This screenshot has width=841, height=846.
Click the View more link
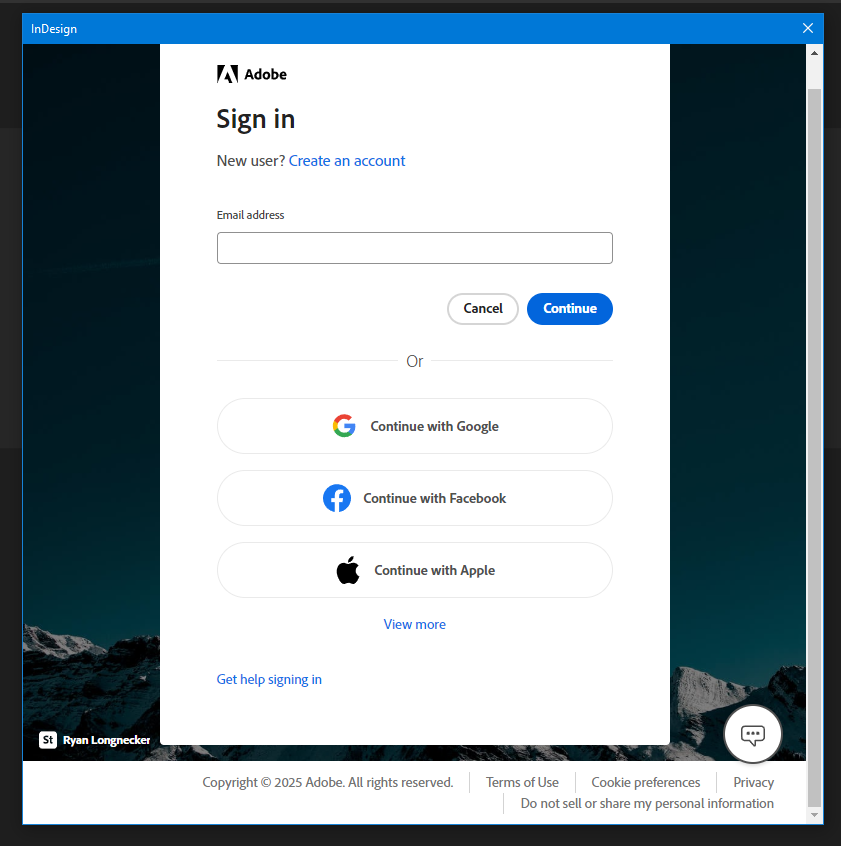coord(414,624)
